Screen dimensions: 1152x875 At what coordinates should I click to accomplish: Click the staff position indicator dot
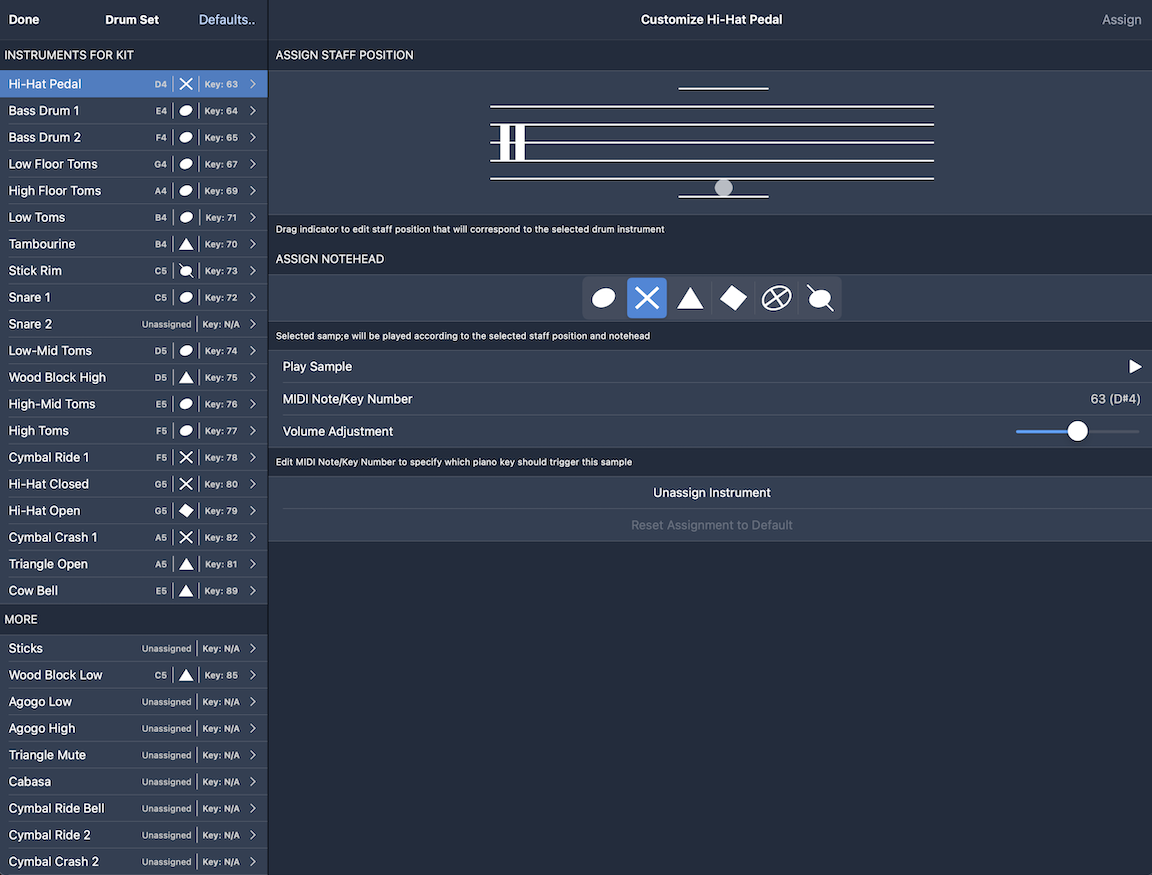[x=724, y=187]
